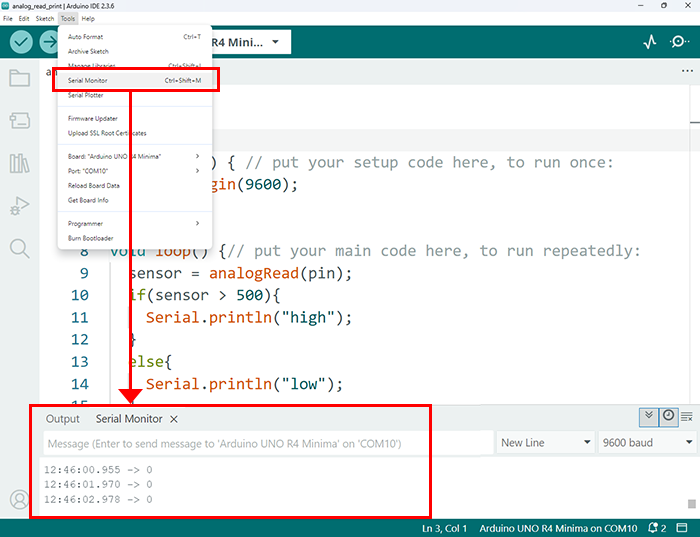The height and width of the screenshot is (537, 700).
Task: Click the user account profile icon
Action: point(20,500)
